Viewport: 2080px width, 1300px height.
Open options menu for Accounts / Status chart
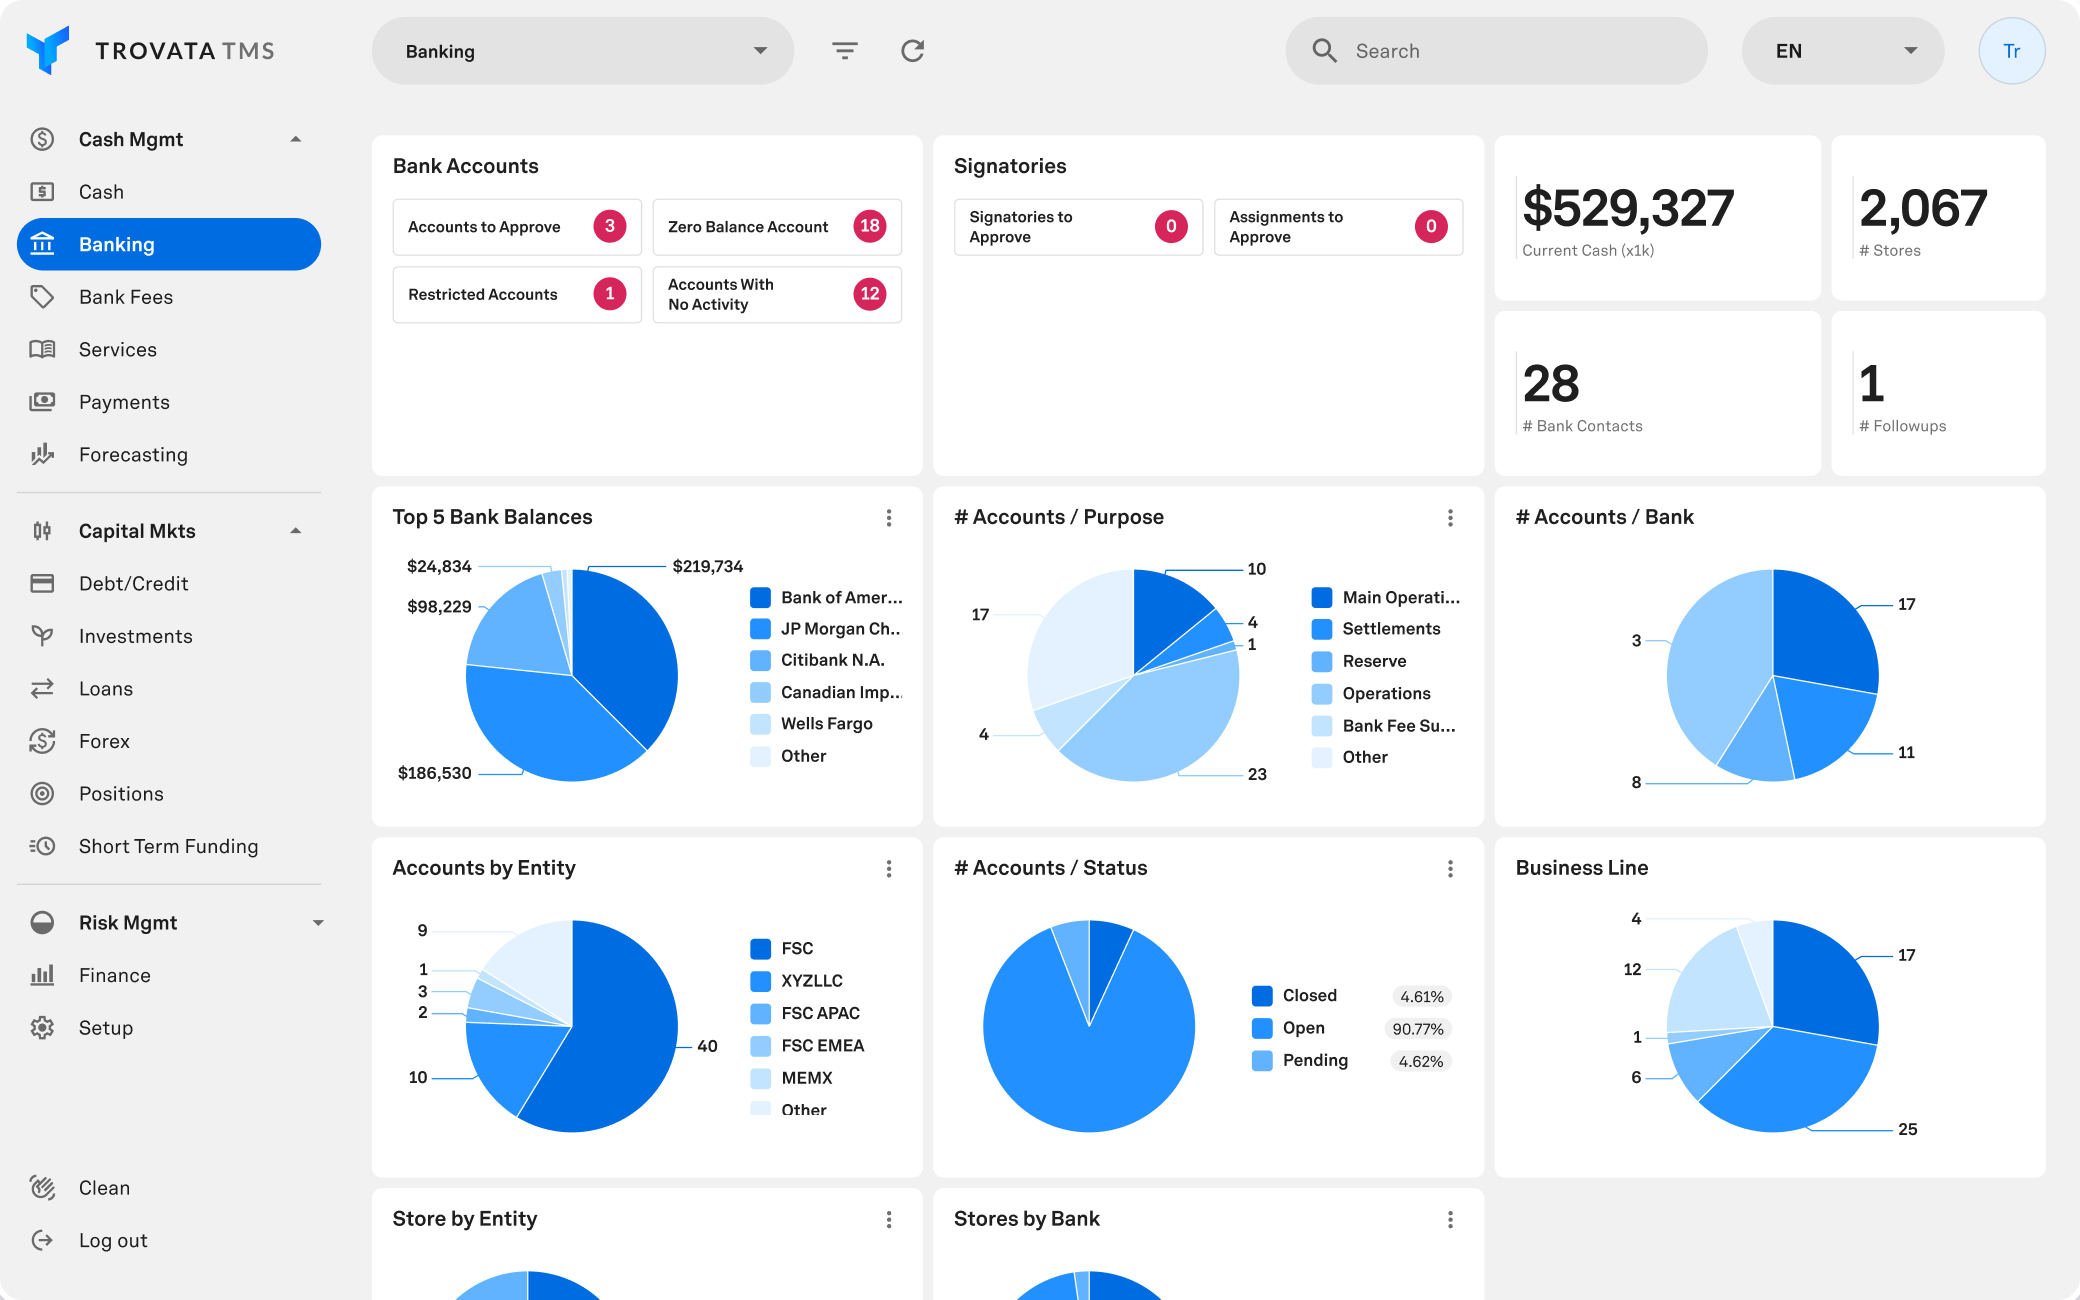pos(1450,869)
